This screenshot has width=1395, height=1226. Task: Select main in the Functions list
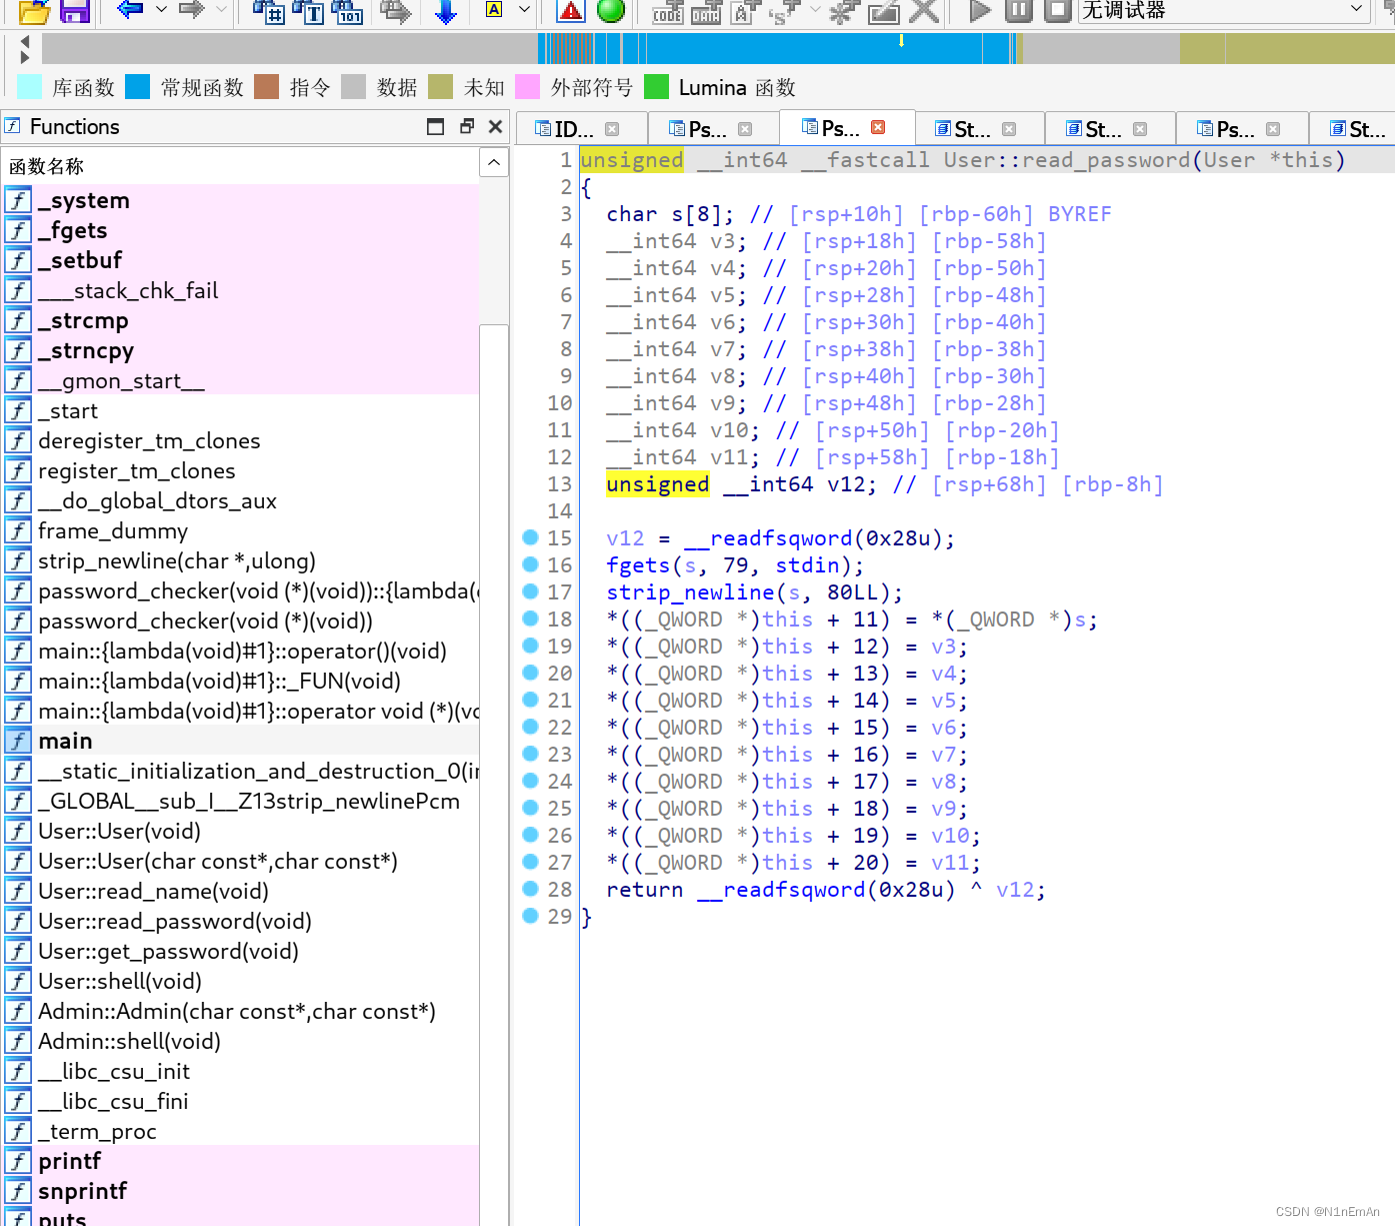(240, 741)
